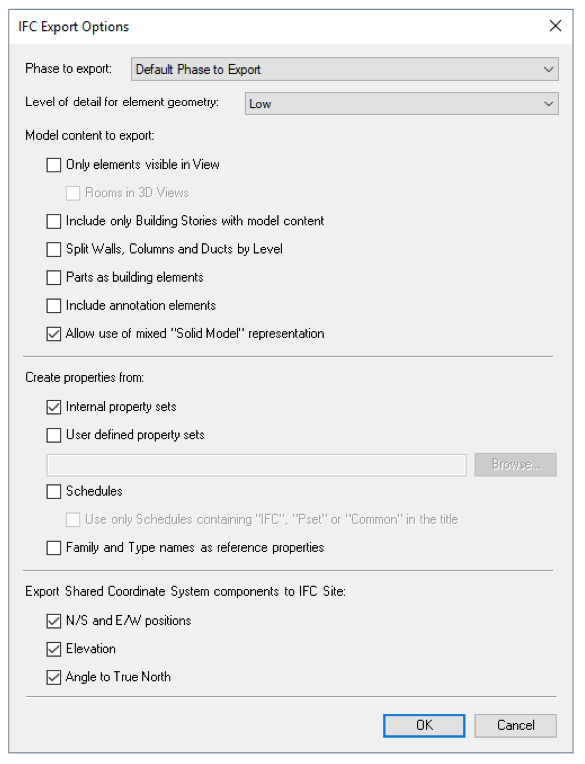Click the chevron arrow of Default Phase to Export

coord(548,69)
